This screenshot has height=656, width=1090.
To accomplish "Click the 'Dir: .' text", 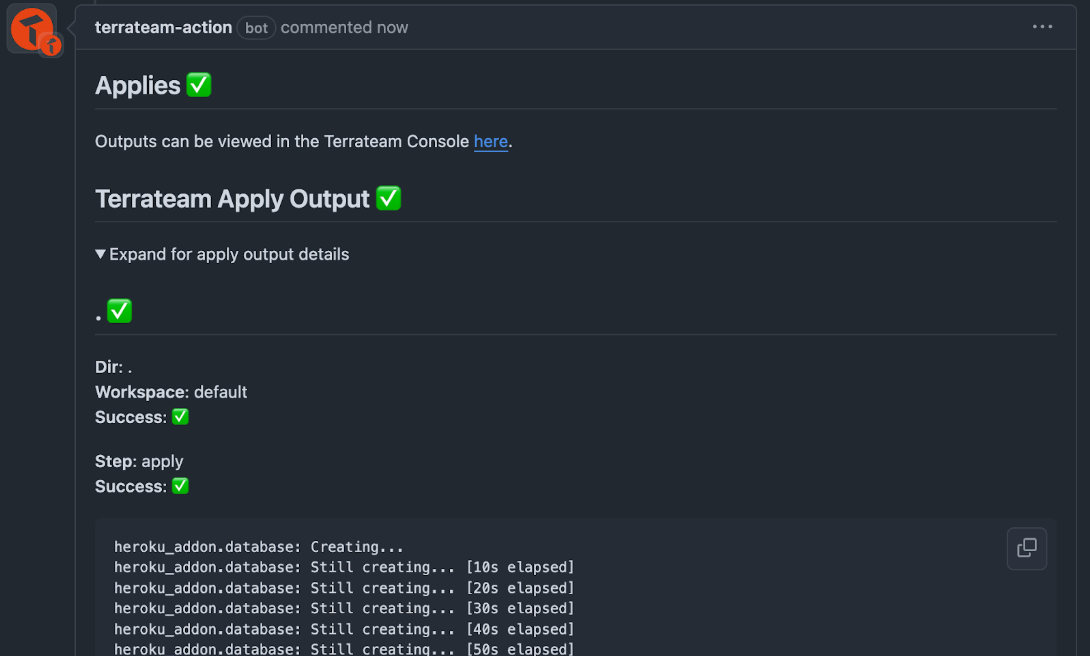I will (x=113, y=367).
